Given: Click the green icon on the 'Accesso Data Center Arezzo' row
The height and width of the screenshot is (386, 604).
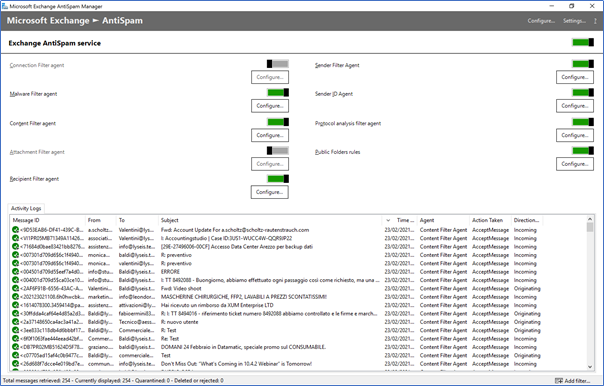Looking at the screenshot, I should point(15,247).
